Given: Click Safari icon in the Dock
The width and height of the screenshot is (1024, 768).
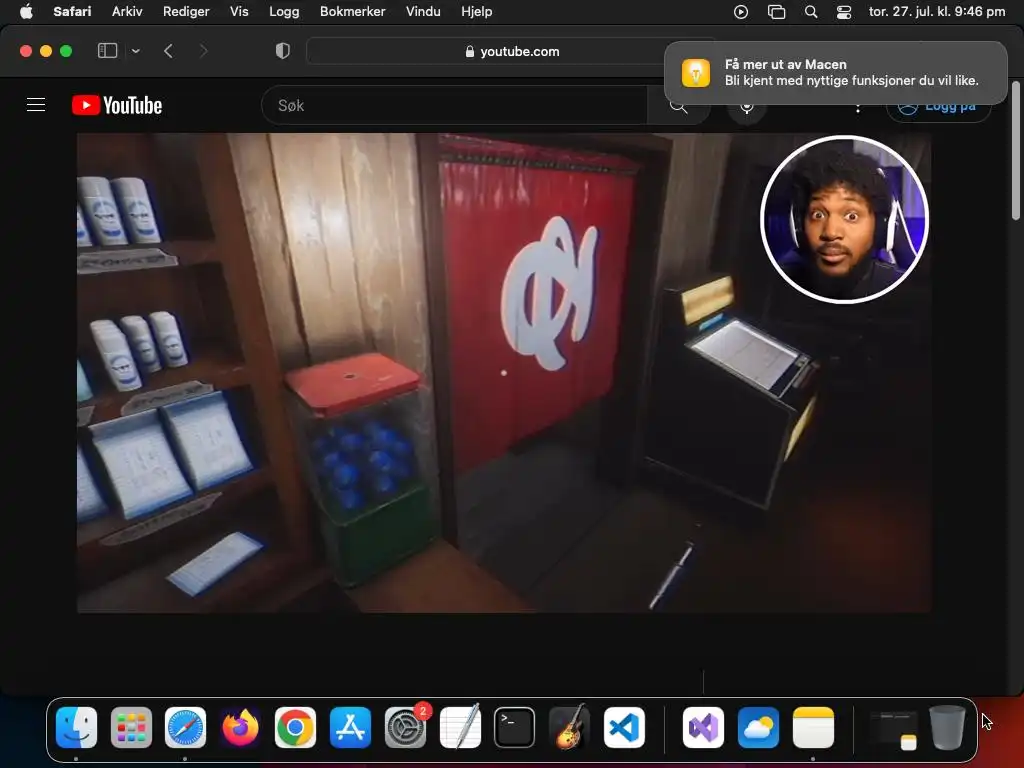Looking at the screenshot, I should (185, 728).
